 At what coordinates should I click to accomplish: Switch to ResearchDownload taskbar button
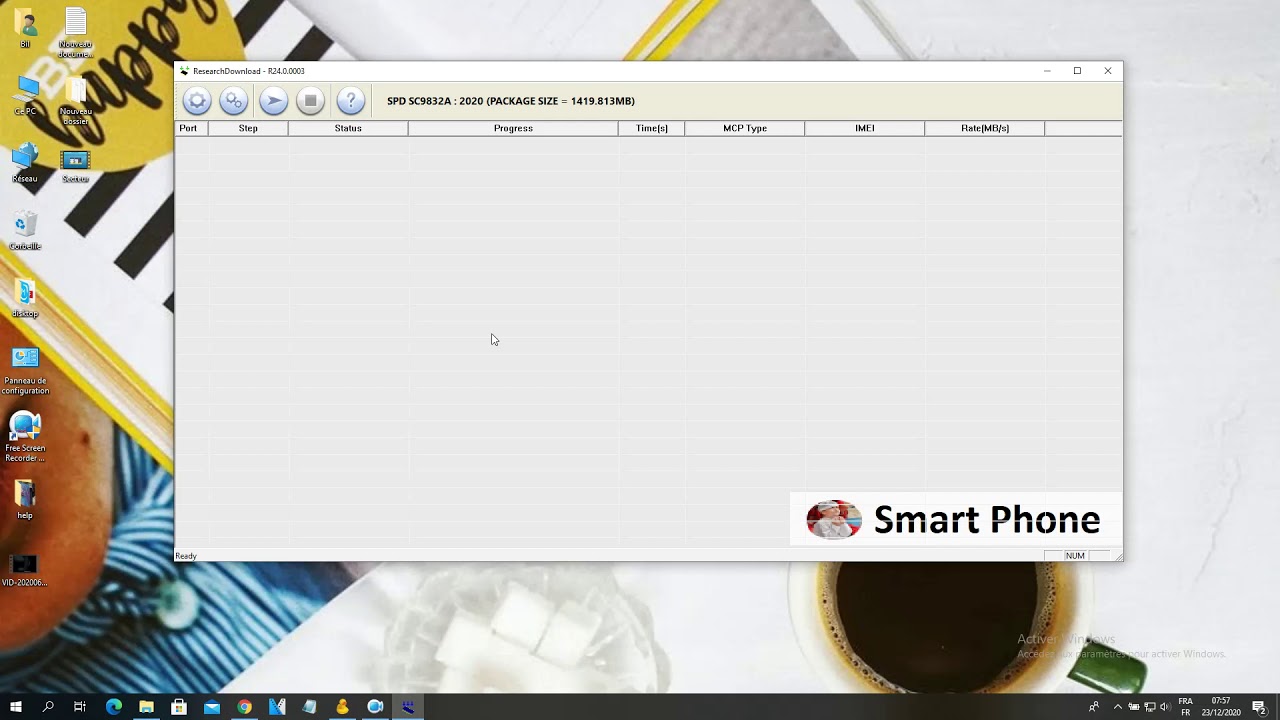click(408, 707)
